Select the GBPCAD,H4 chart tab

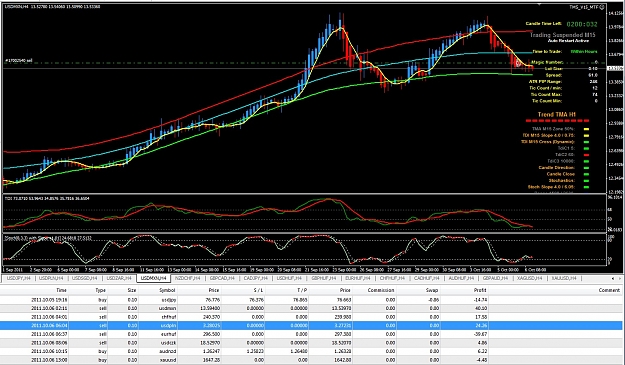pyautogui.click(x=222, y=278)
